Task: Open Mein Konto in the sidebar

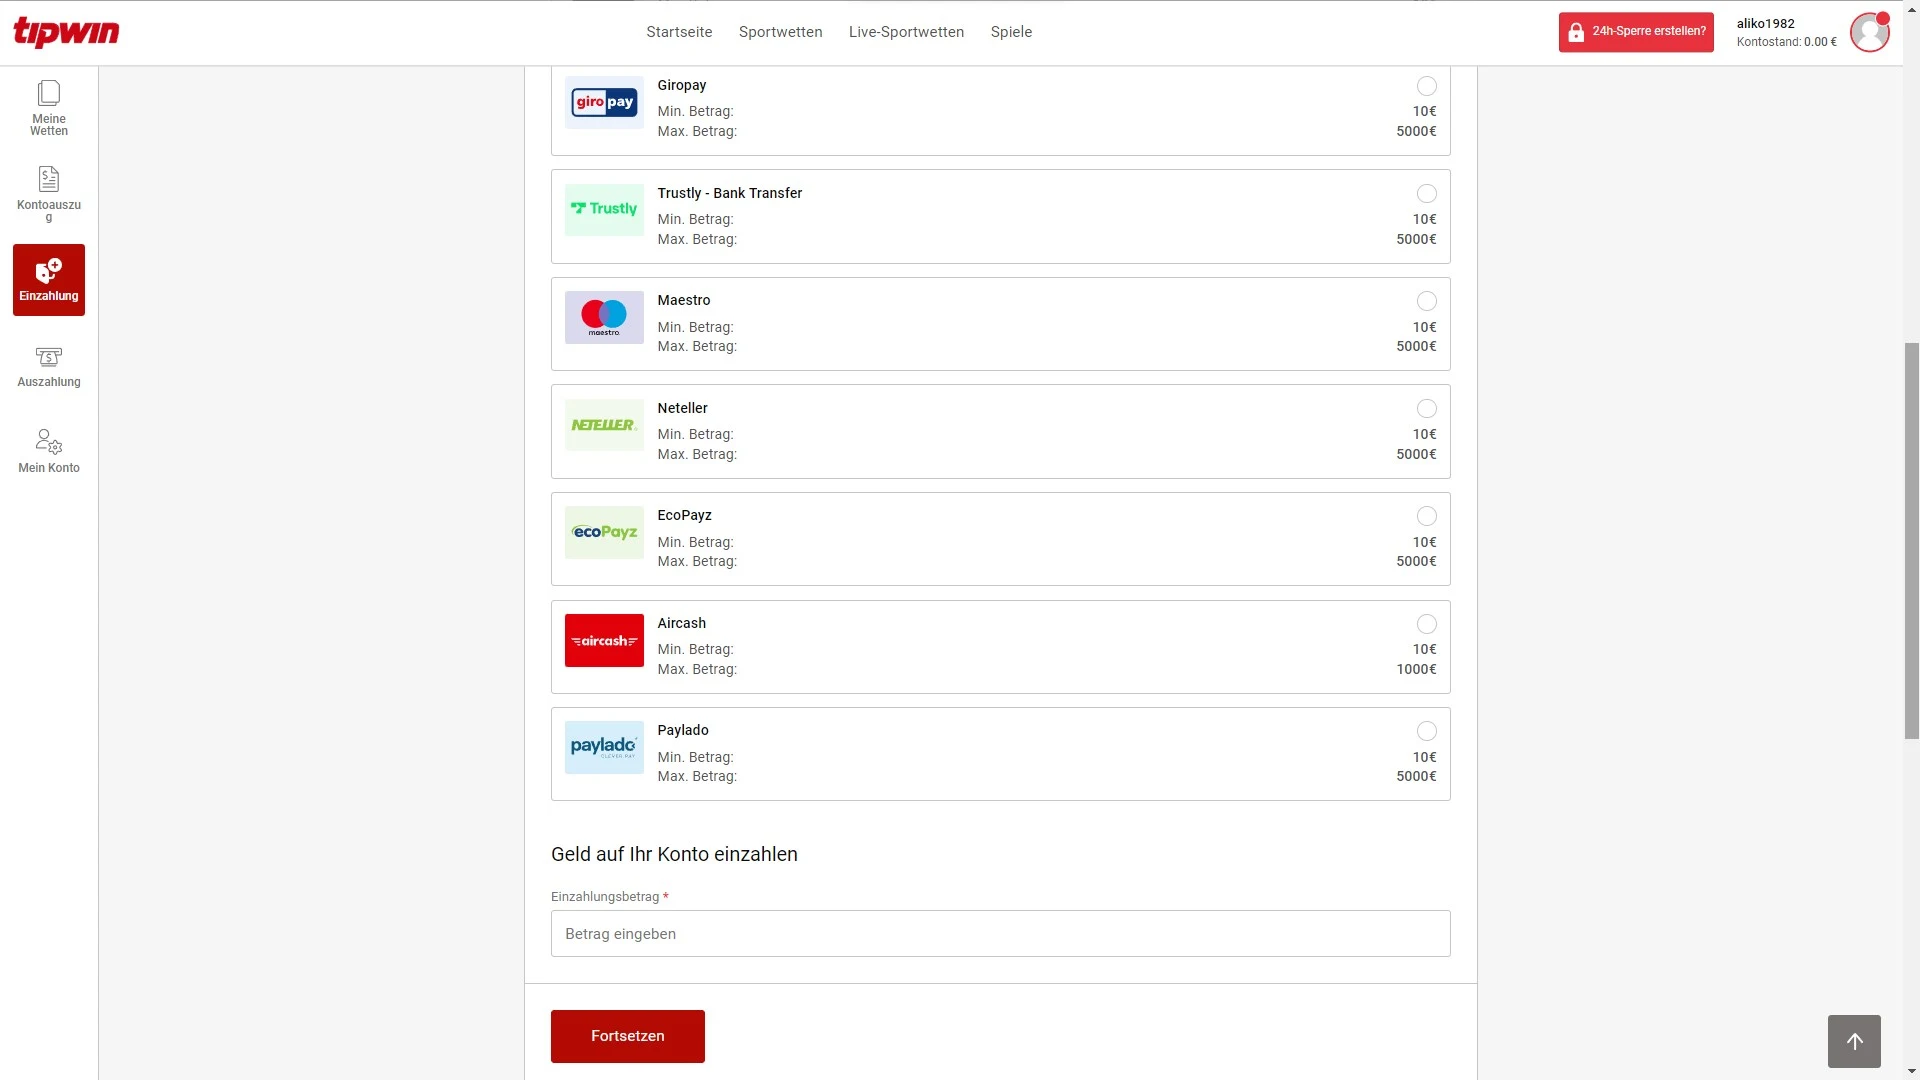Action: coord(49,452)
